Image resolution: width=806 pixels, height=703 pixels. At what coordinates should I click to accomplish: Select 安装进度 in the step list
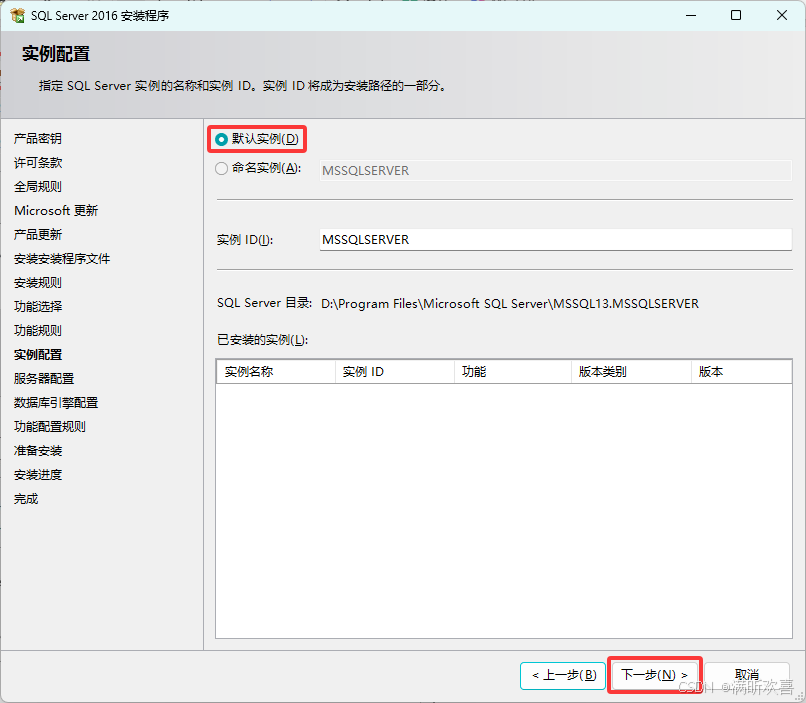(x=38, y=475)
